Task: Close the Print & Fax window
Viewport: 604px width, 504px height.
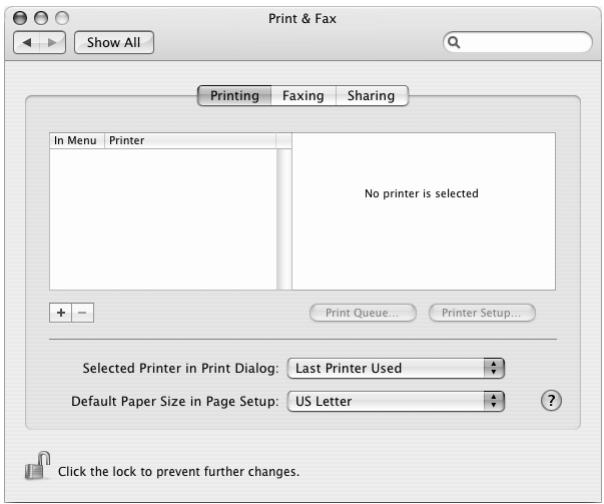Action: coord(20,18)
